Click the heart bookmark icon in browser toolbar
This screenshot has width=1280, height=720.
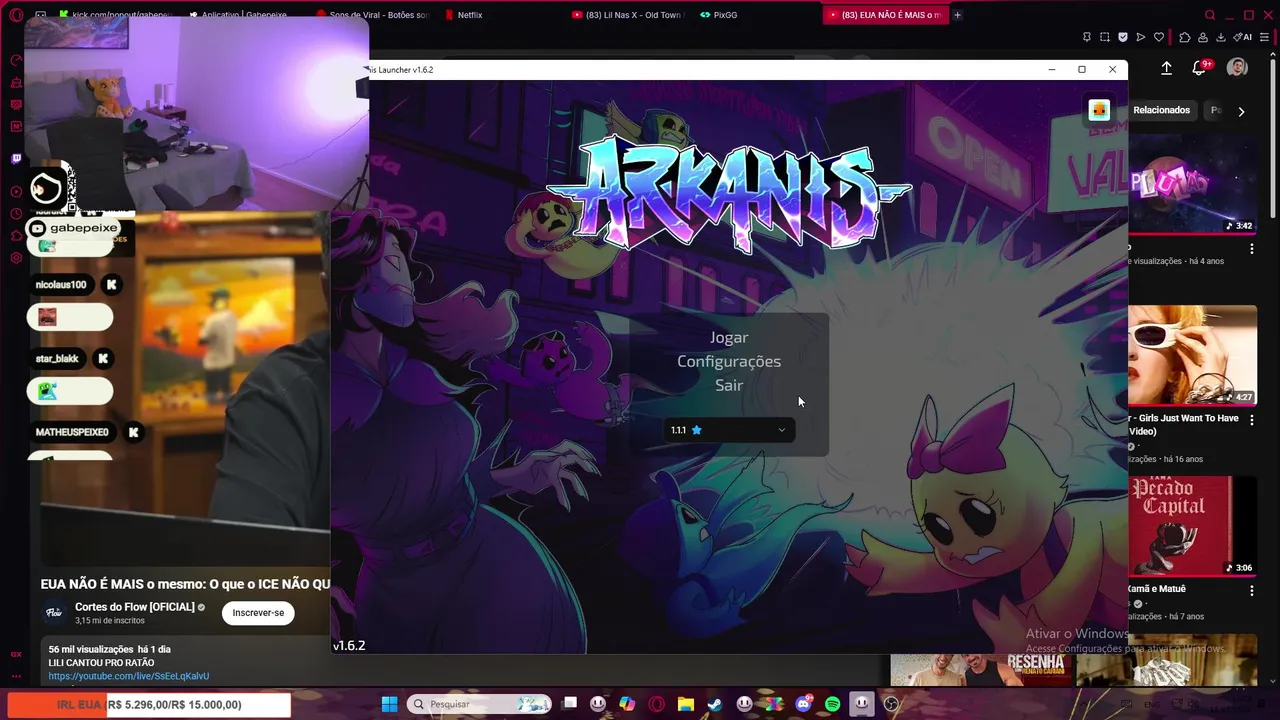tap(1159, 37)
